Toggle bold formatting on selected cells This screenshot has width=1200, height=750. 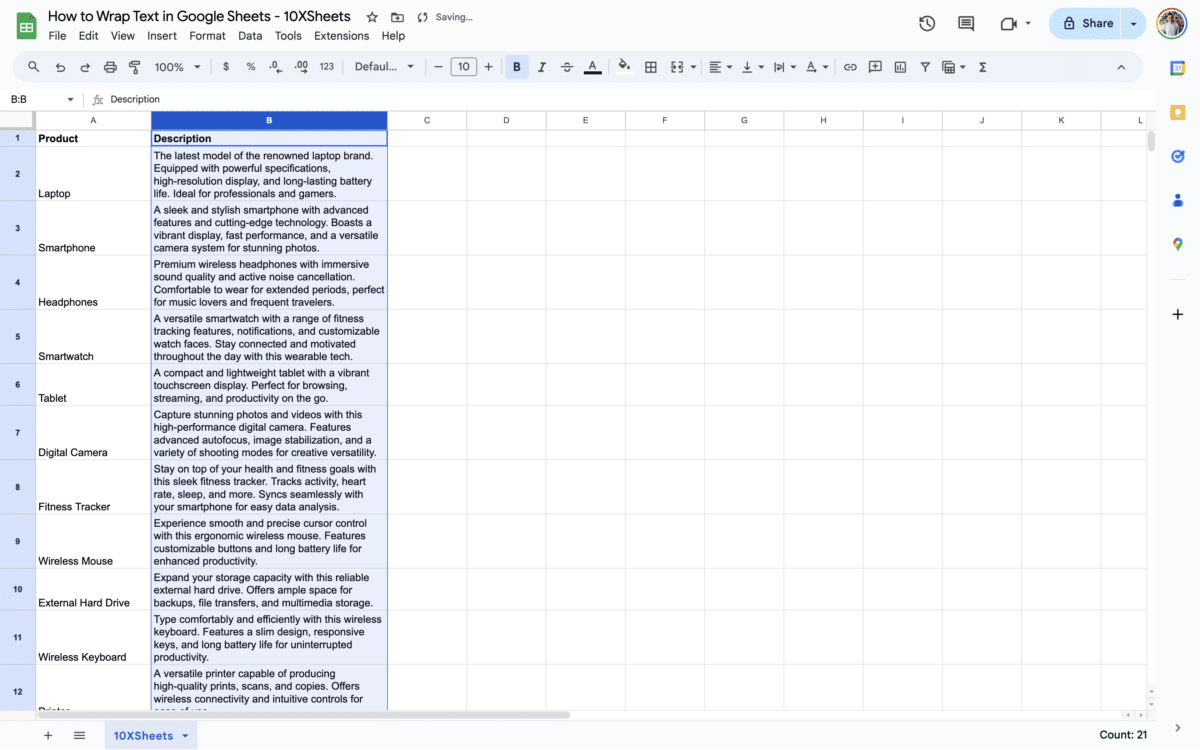coord(516,66)
